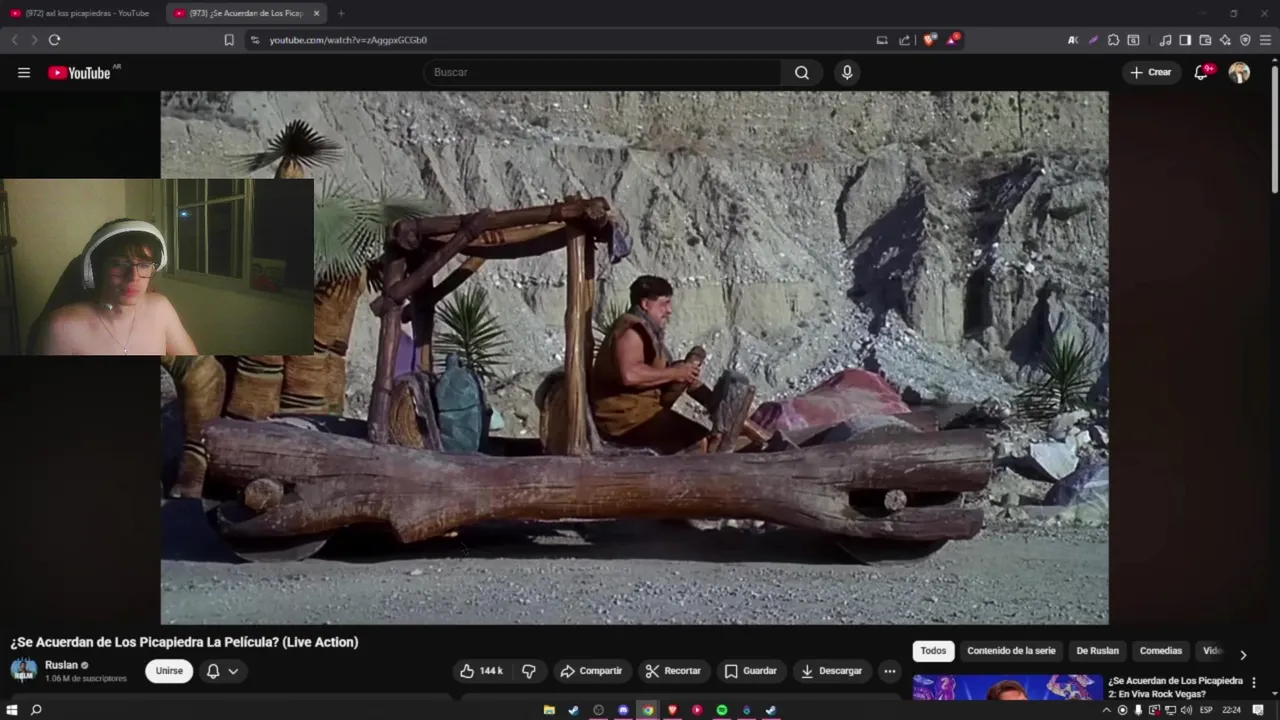The height and width of the screenshot is (720, 1280).
Task: Click the Descargar button
Action: point(832,671)
